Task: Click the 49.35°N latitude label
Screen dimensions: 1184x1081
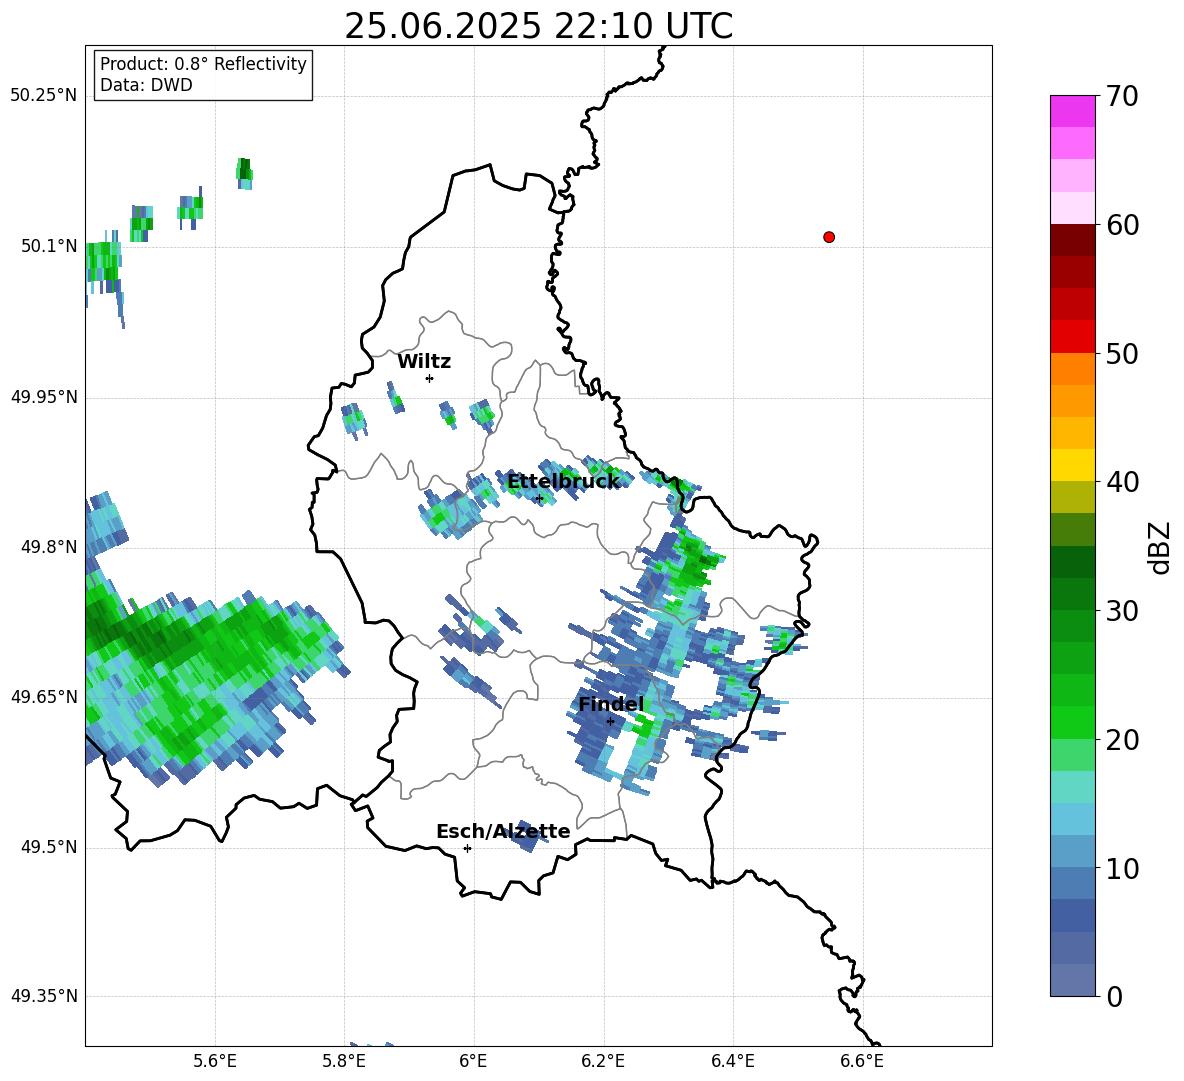Action: click(44, 996)
